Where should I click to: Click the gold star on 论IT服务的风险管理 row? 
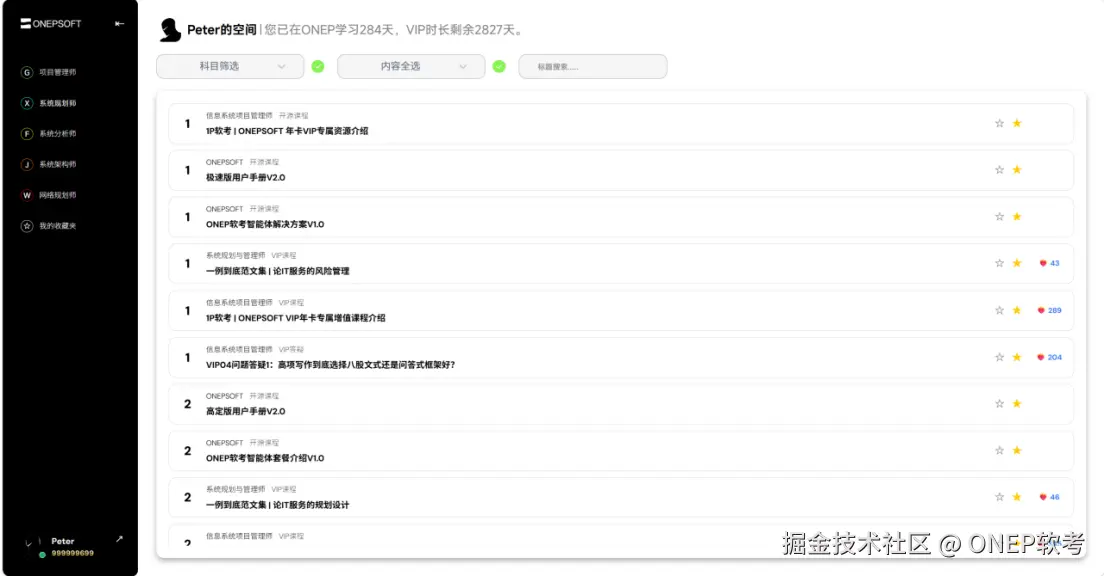click(x=1017, y=263)
